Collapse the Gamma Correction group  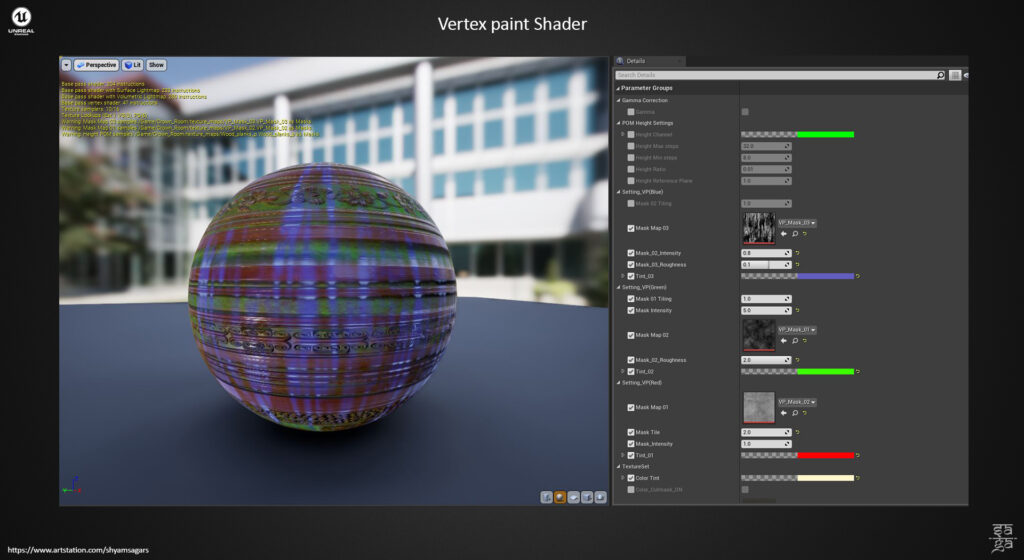coord(618,101)
